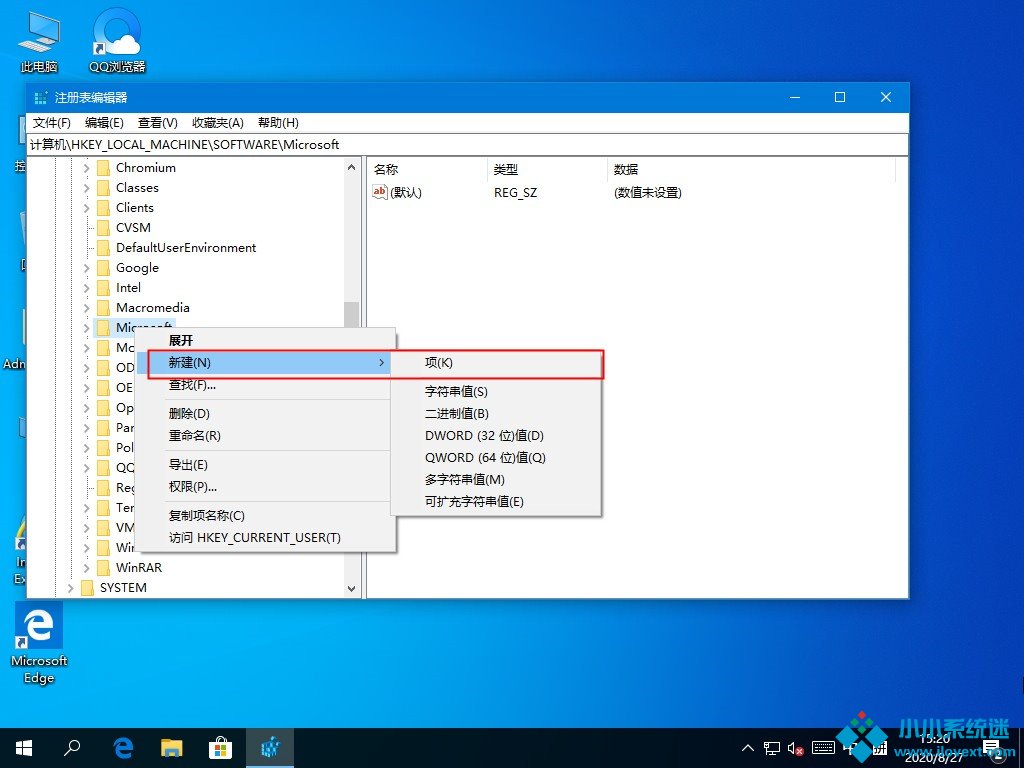The image size is (1024, 768).
Task: Expand the SYSTEM key
Action: pyautogui.click(x=71, y=588)
